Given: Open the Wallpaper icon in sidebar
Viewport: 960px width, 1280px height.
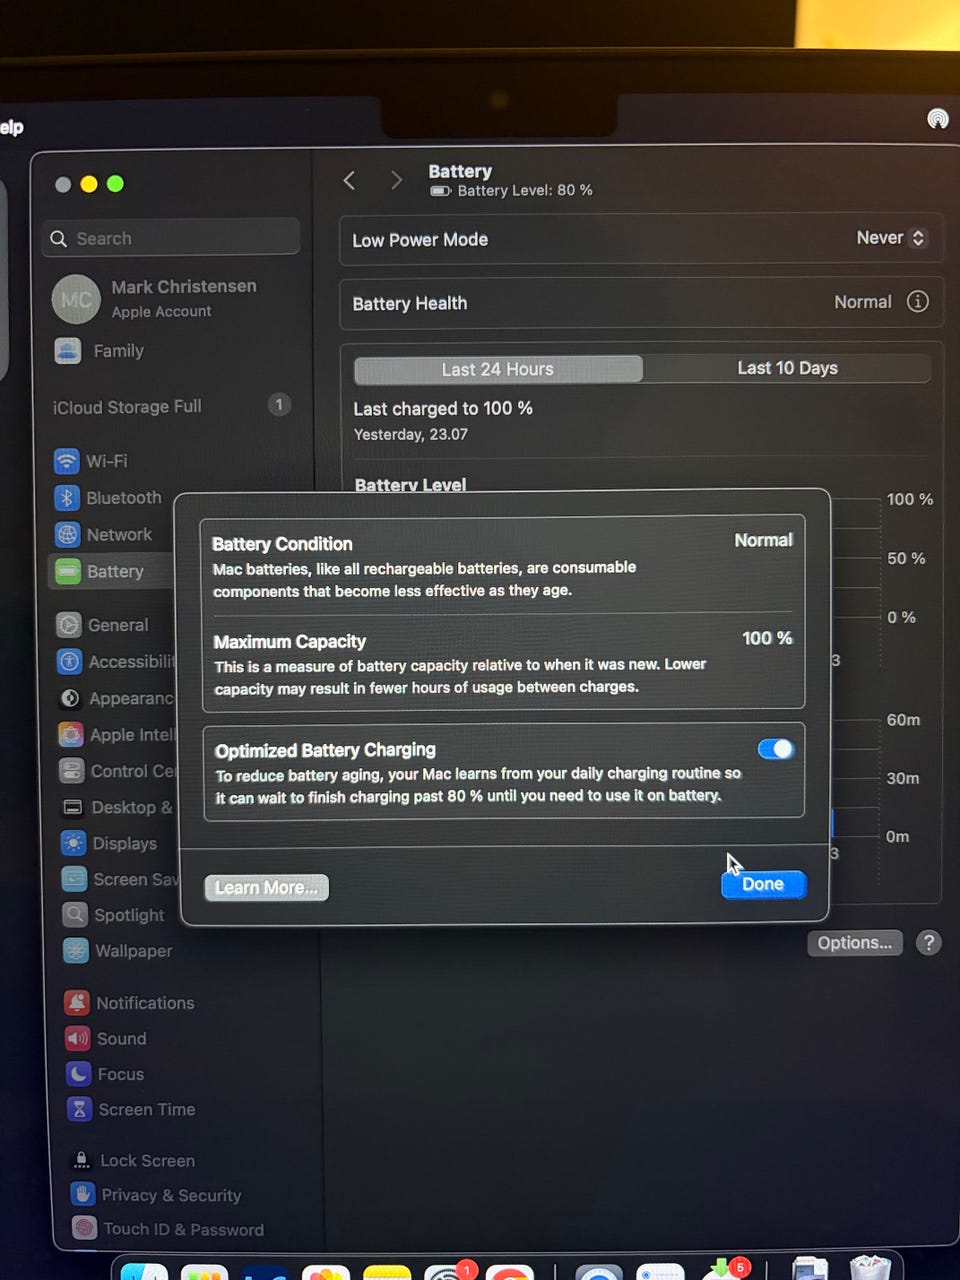Looking at the screenshot, I should pos(76,951).
